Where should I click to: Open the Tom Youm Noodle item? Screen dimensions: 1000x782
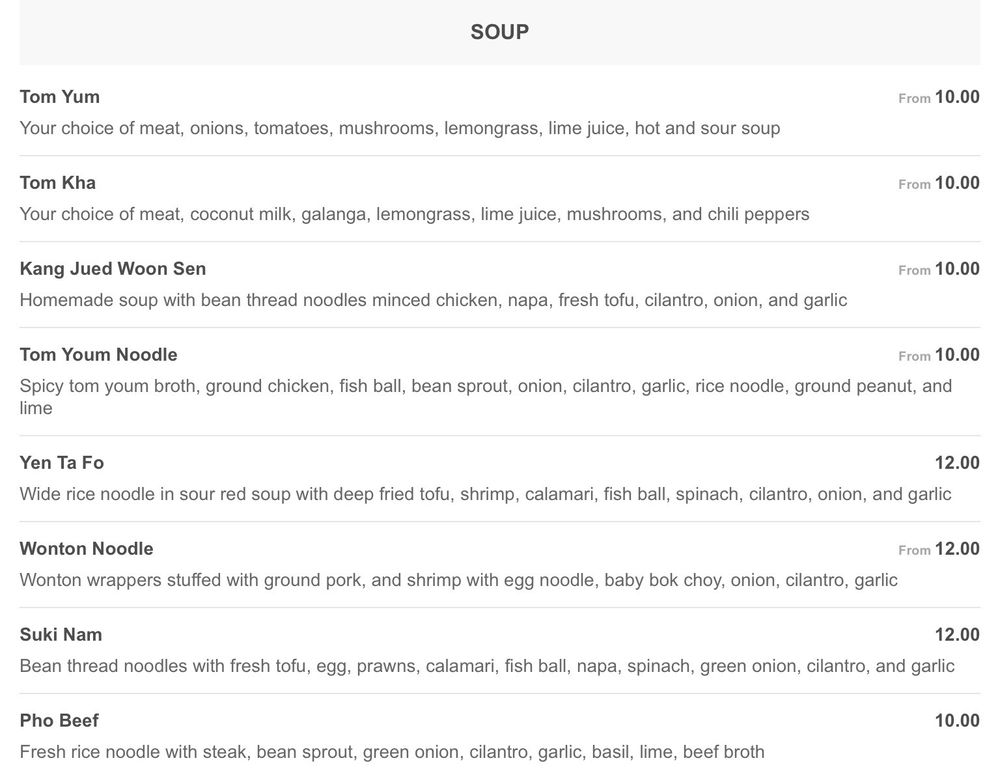point(99,355)
